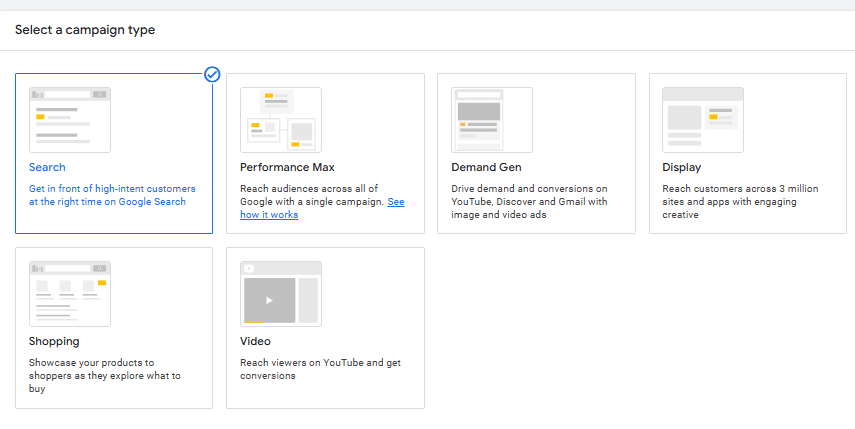This screenshot has width=855, height=429.
Task: Click 'Reach viewers on YouTube and get conversions'
Action: pos(321,369)
